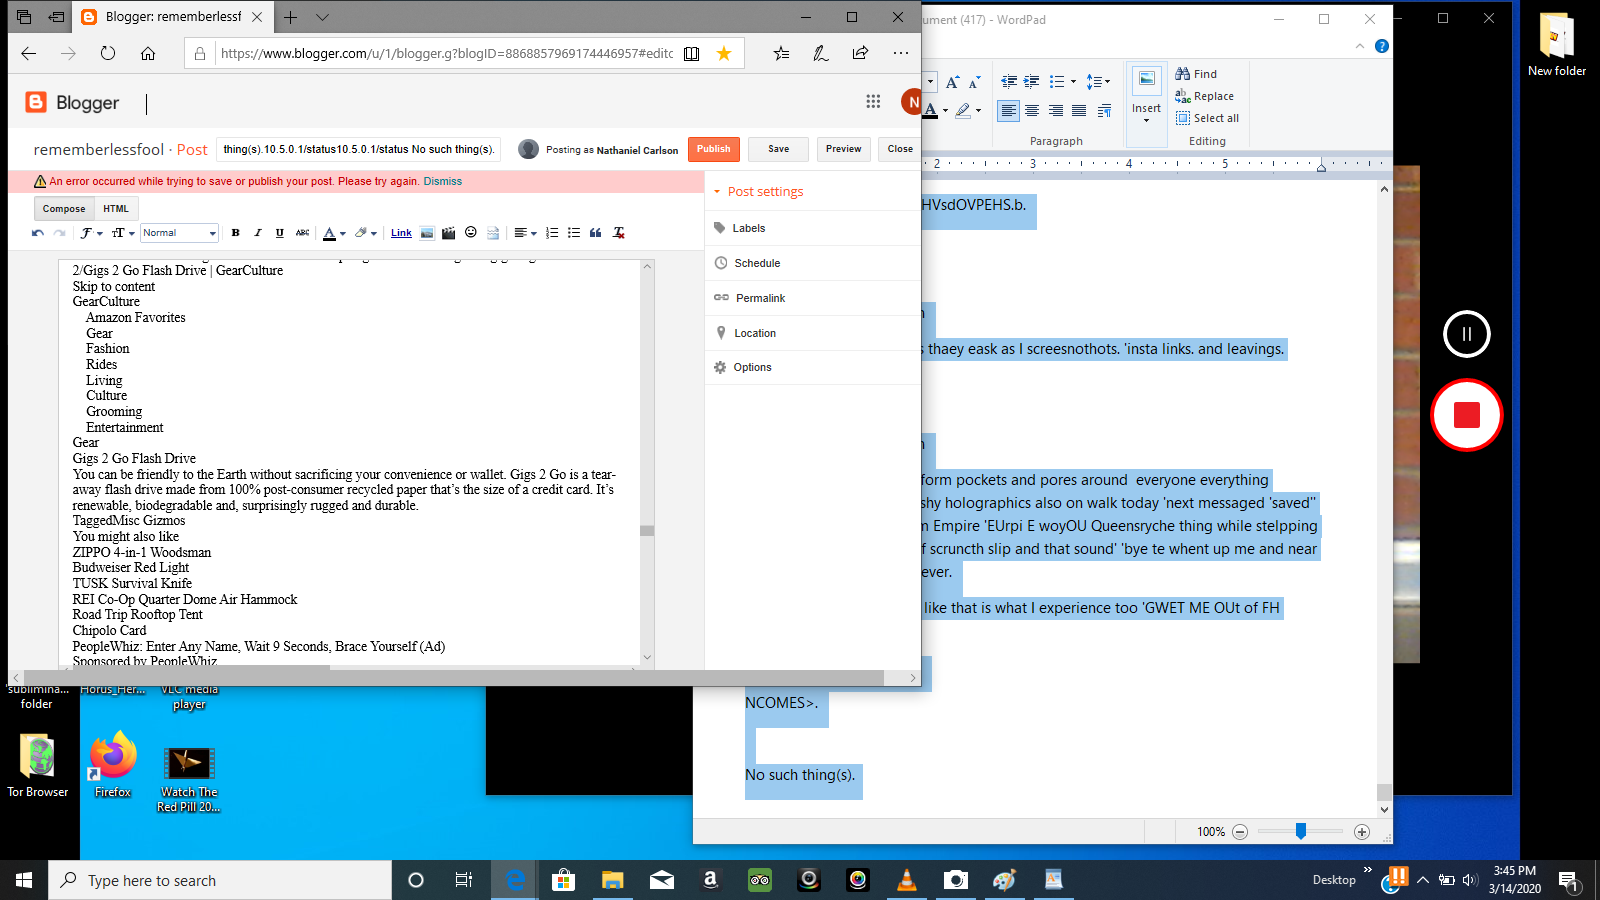Save the Blogger post draft
This screenshot has height=900, width=1600.
pos(779,149)
